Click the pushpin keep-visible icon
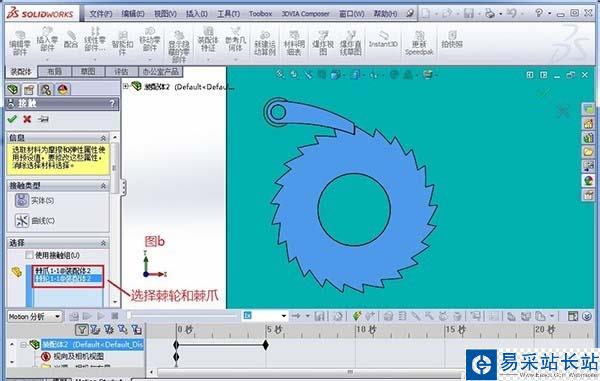This screenshot has width=600, height=381. click(43, 119)
